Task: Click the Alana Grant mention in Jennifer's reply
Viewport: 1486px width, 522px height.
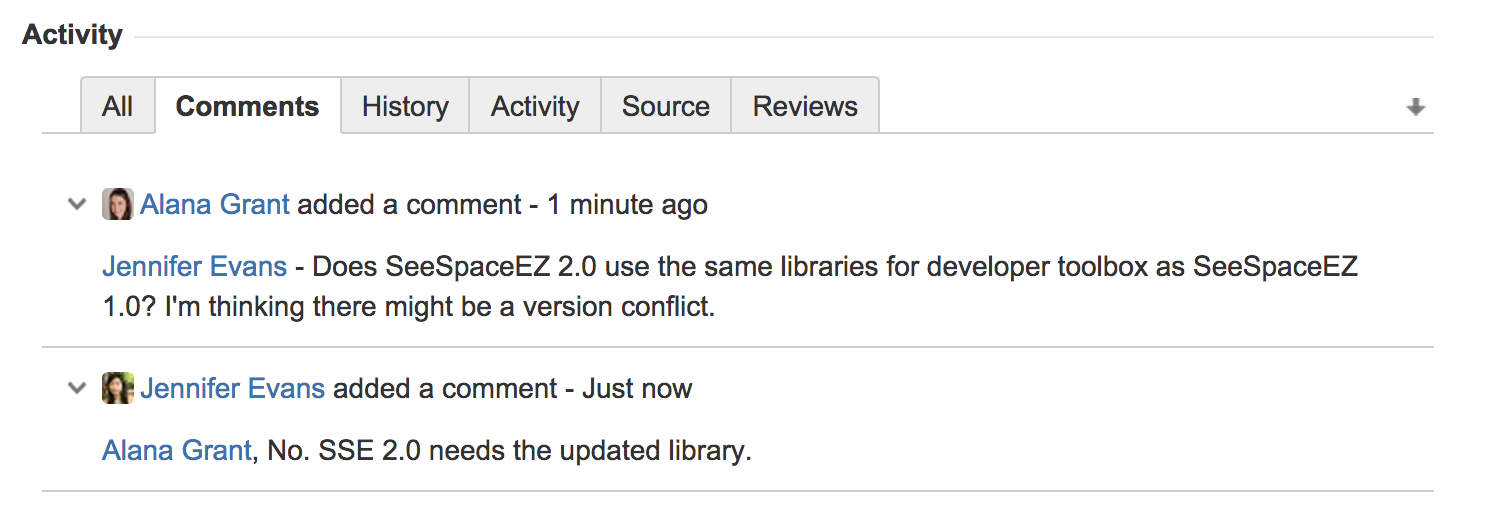Action: [x=176, y=451]
